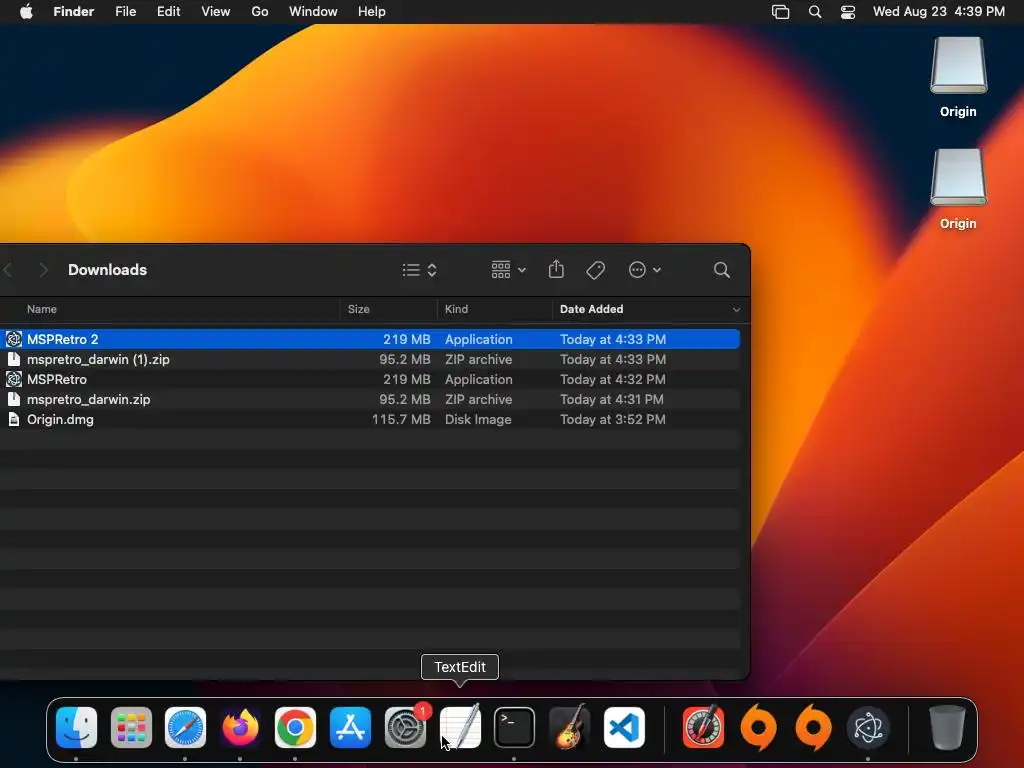Click the Finder window search magnifier
Screen dimensions: 1024x768
tap(722, 270)
